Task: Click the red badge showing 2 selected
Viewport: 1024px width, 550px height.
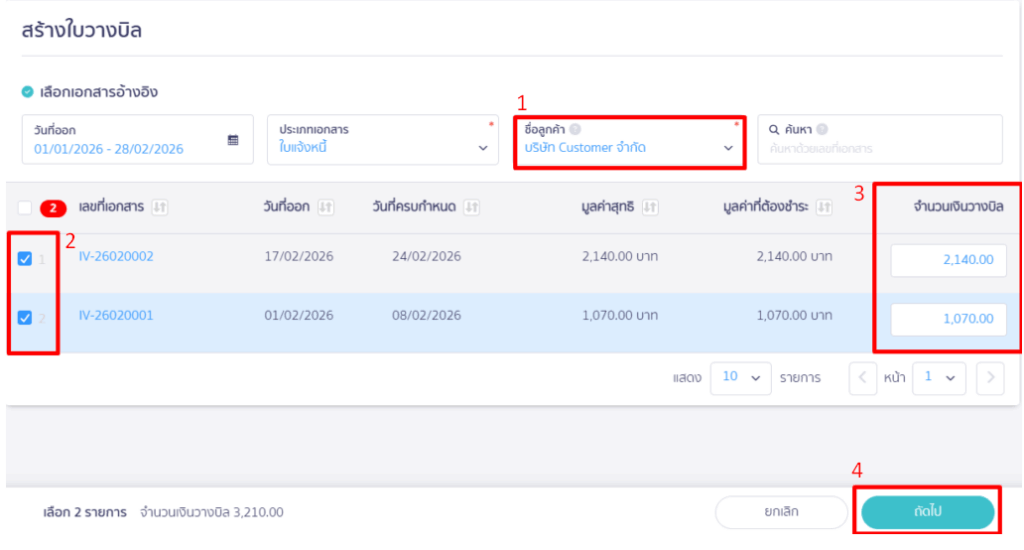Action: pyautogui.click(x=53, y=208)
